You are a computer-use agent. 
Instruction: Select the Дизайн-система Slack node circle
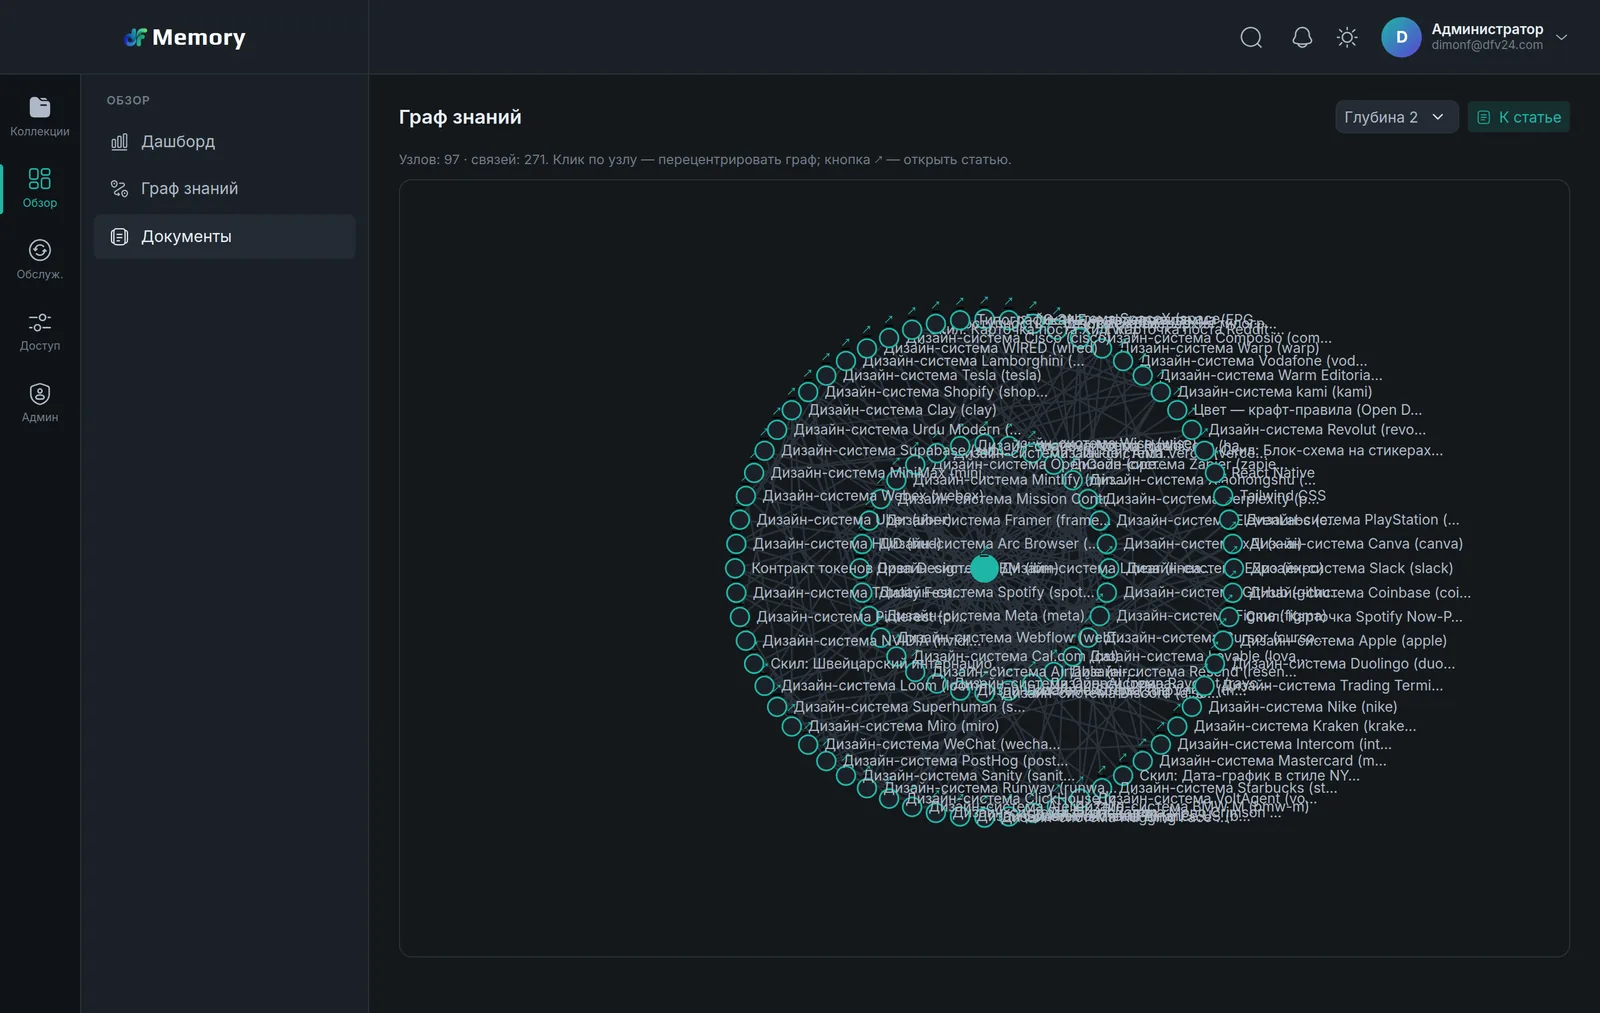click(x=1235, y=568)
